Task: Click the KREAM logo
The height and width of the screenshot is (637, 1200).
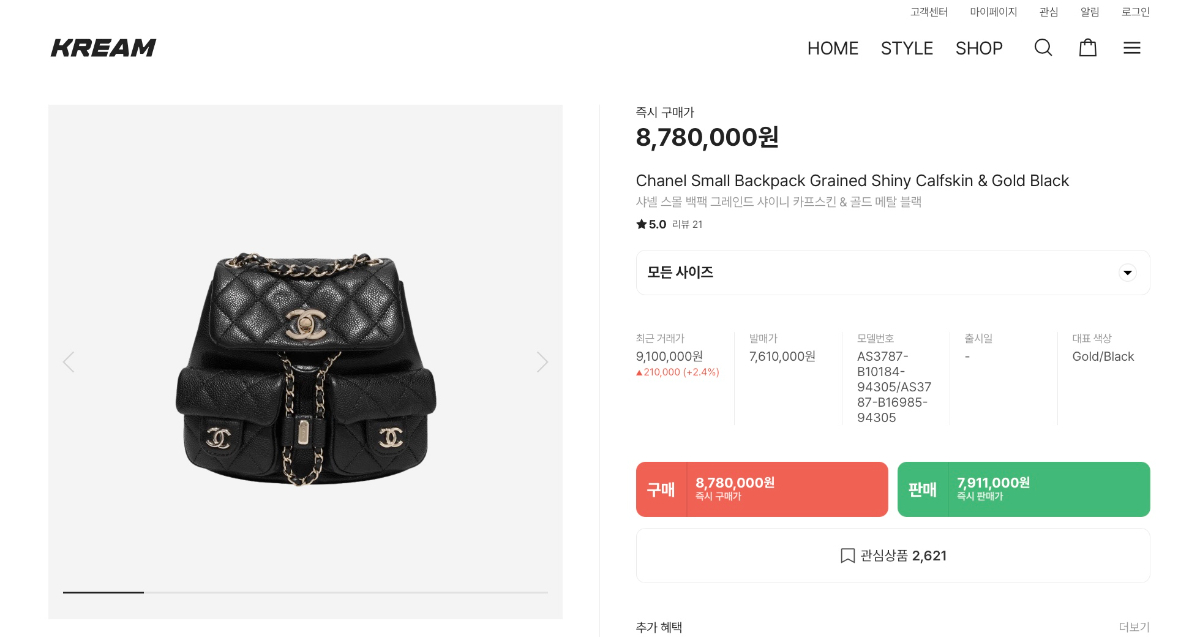Action: coord(104,48)
